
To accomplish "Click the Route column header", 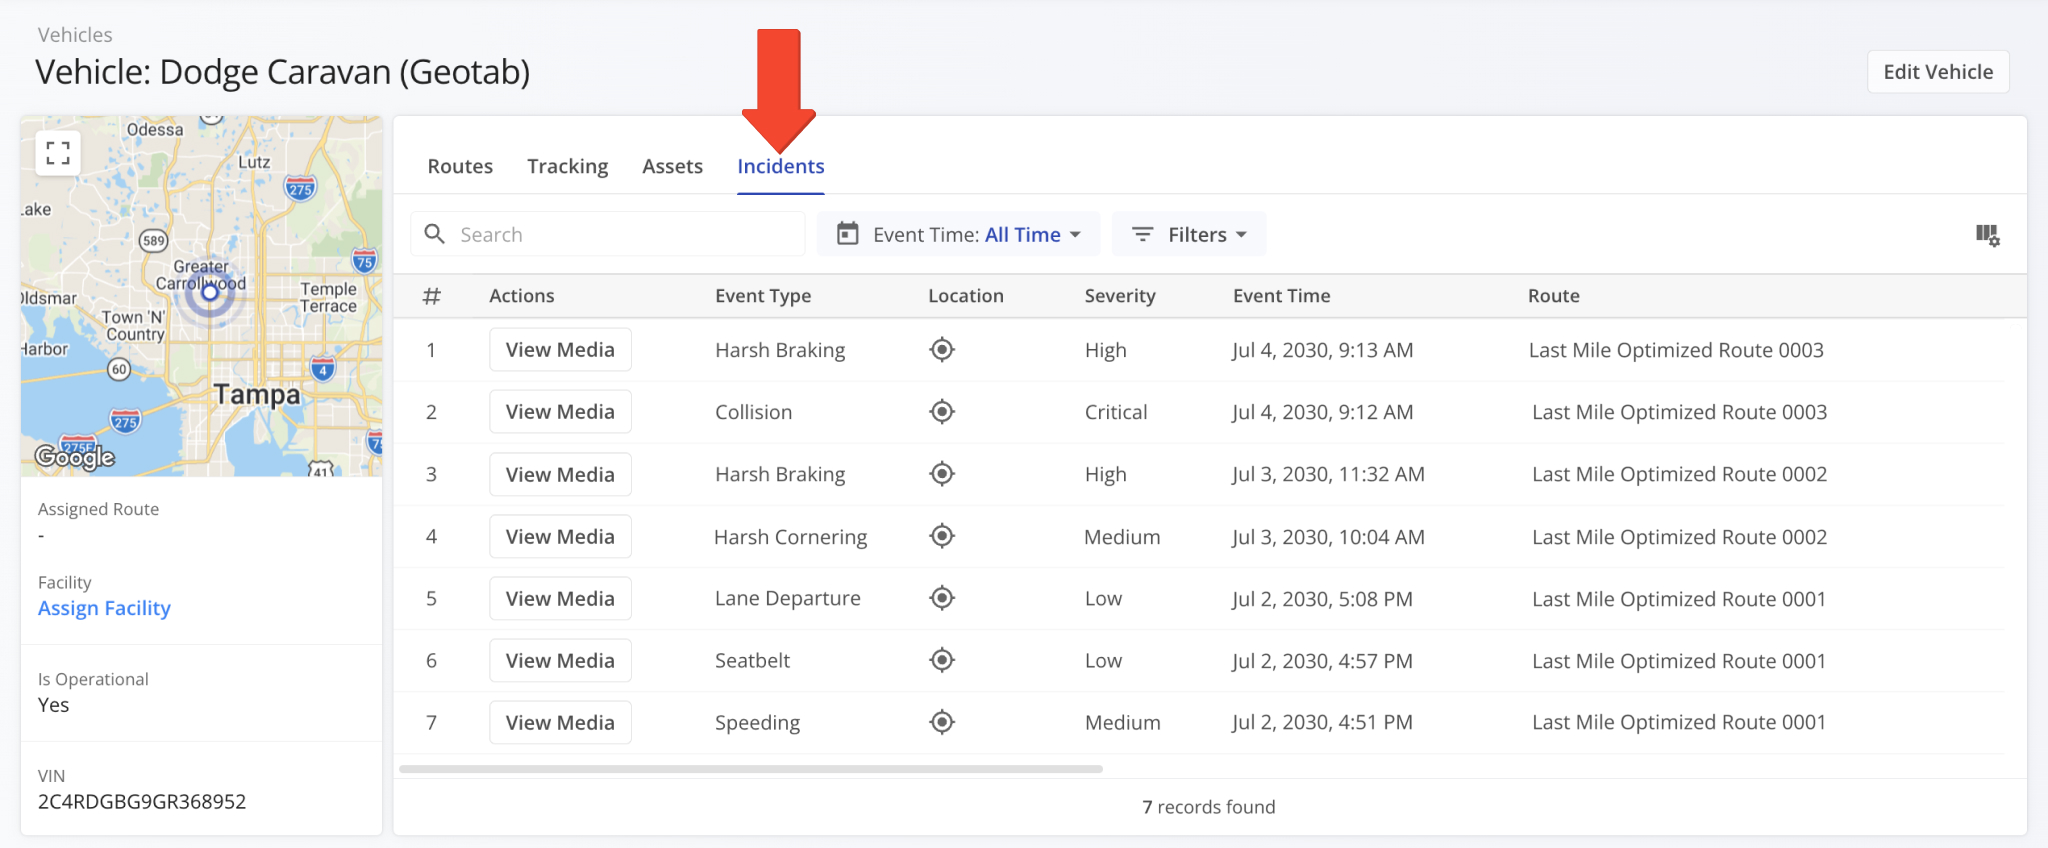I will (1554, 296).
